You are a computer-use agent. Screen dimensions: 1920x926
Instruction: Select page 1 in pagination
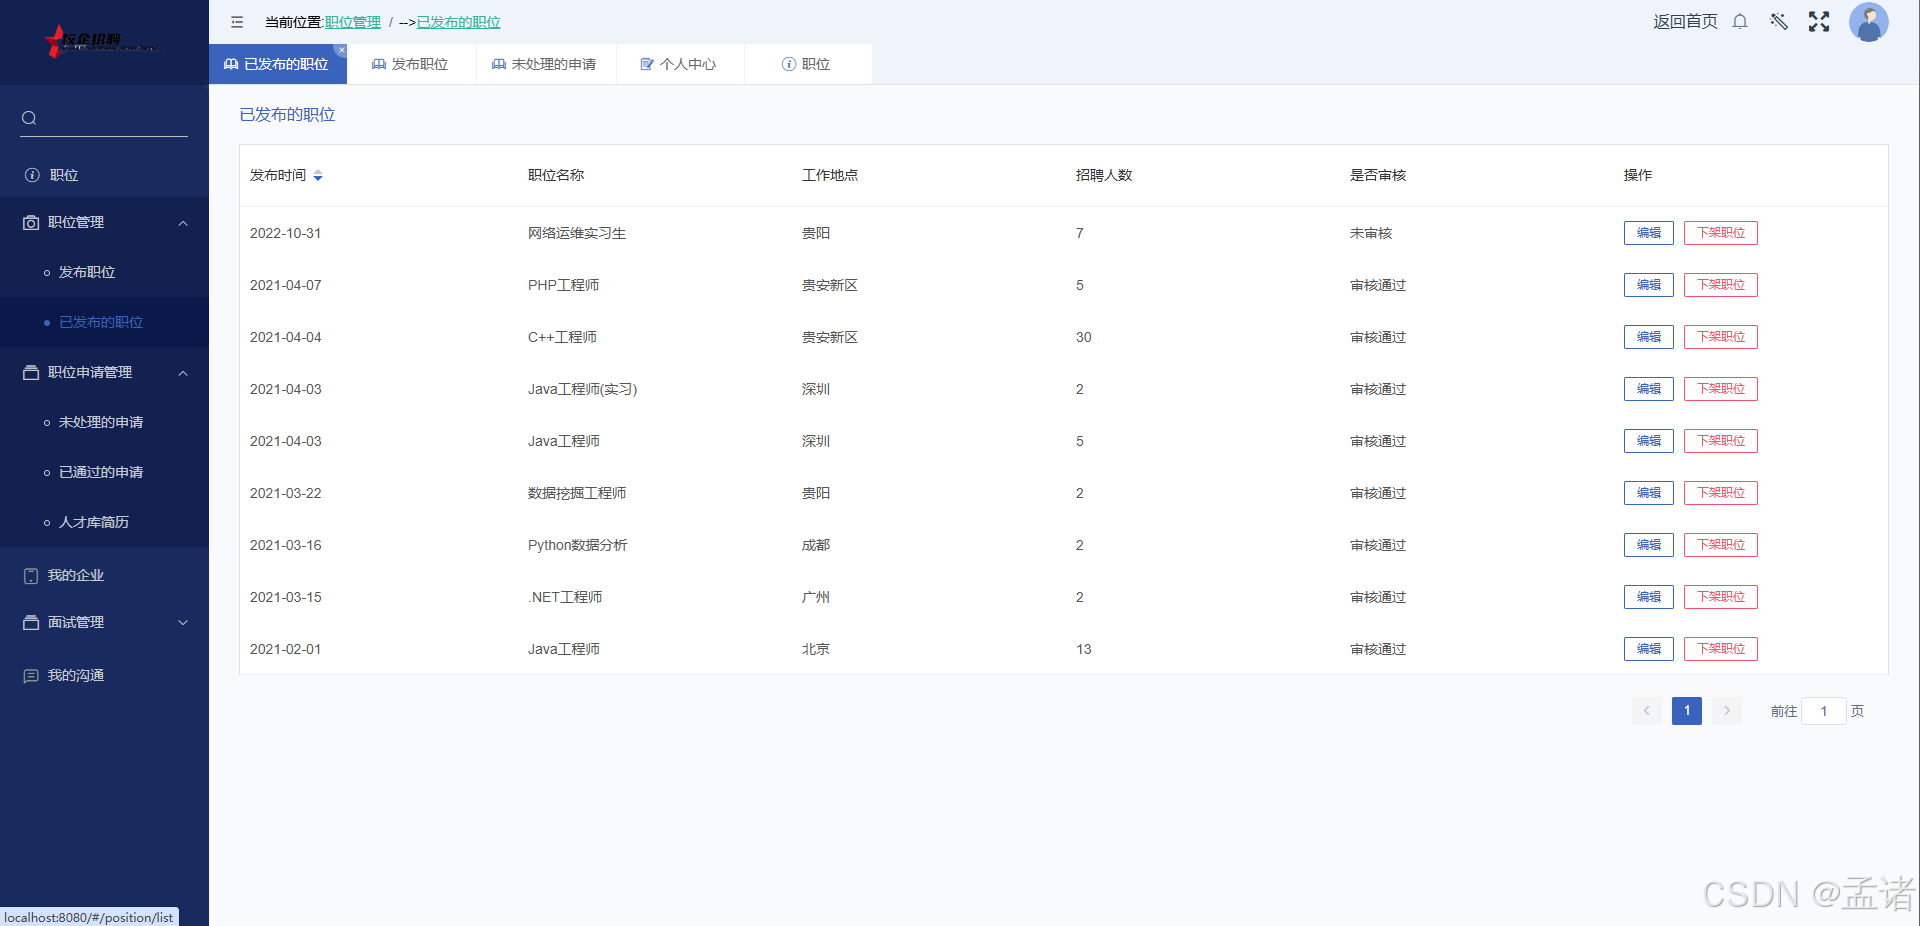(x=1686, y=711)
